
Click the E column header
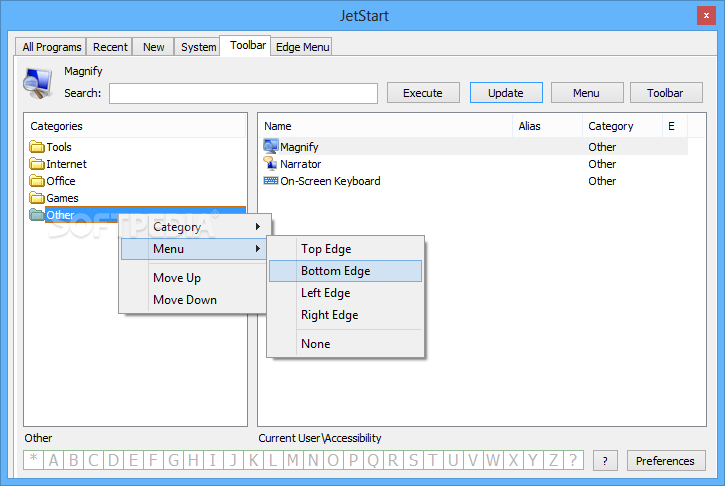[x=675, y=126]
